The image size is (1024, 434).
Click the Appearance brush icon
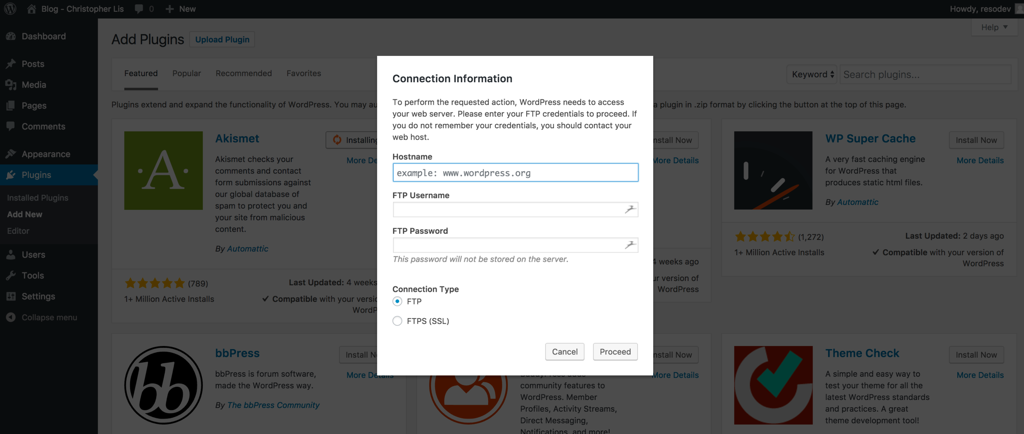(10, 154)
